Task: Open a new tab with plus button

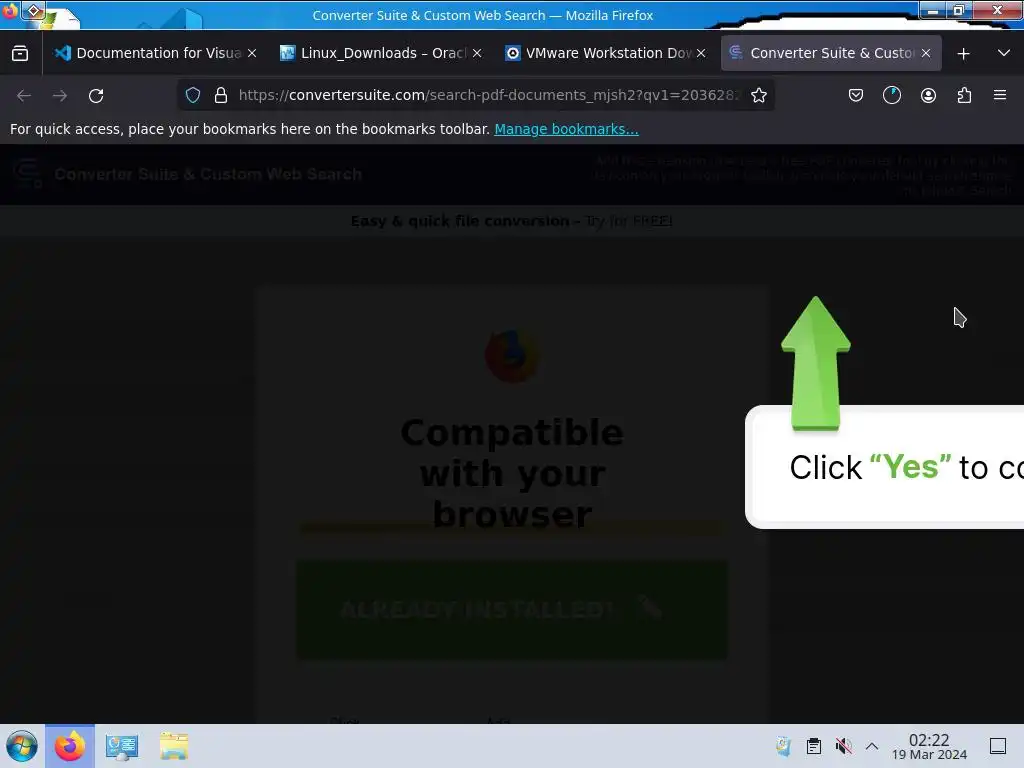Action: tap(963, 54)
